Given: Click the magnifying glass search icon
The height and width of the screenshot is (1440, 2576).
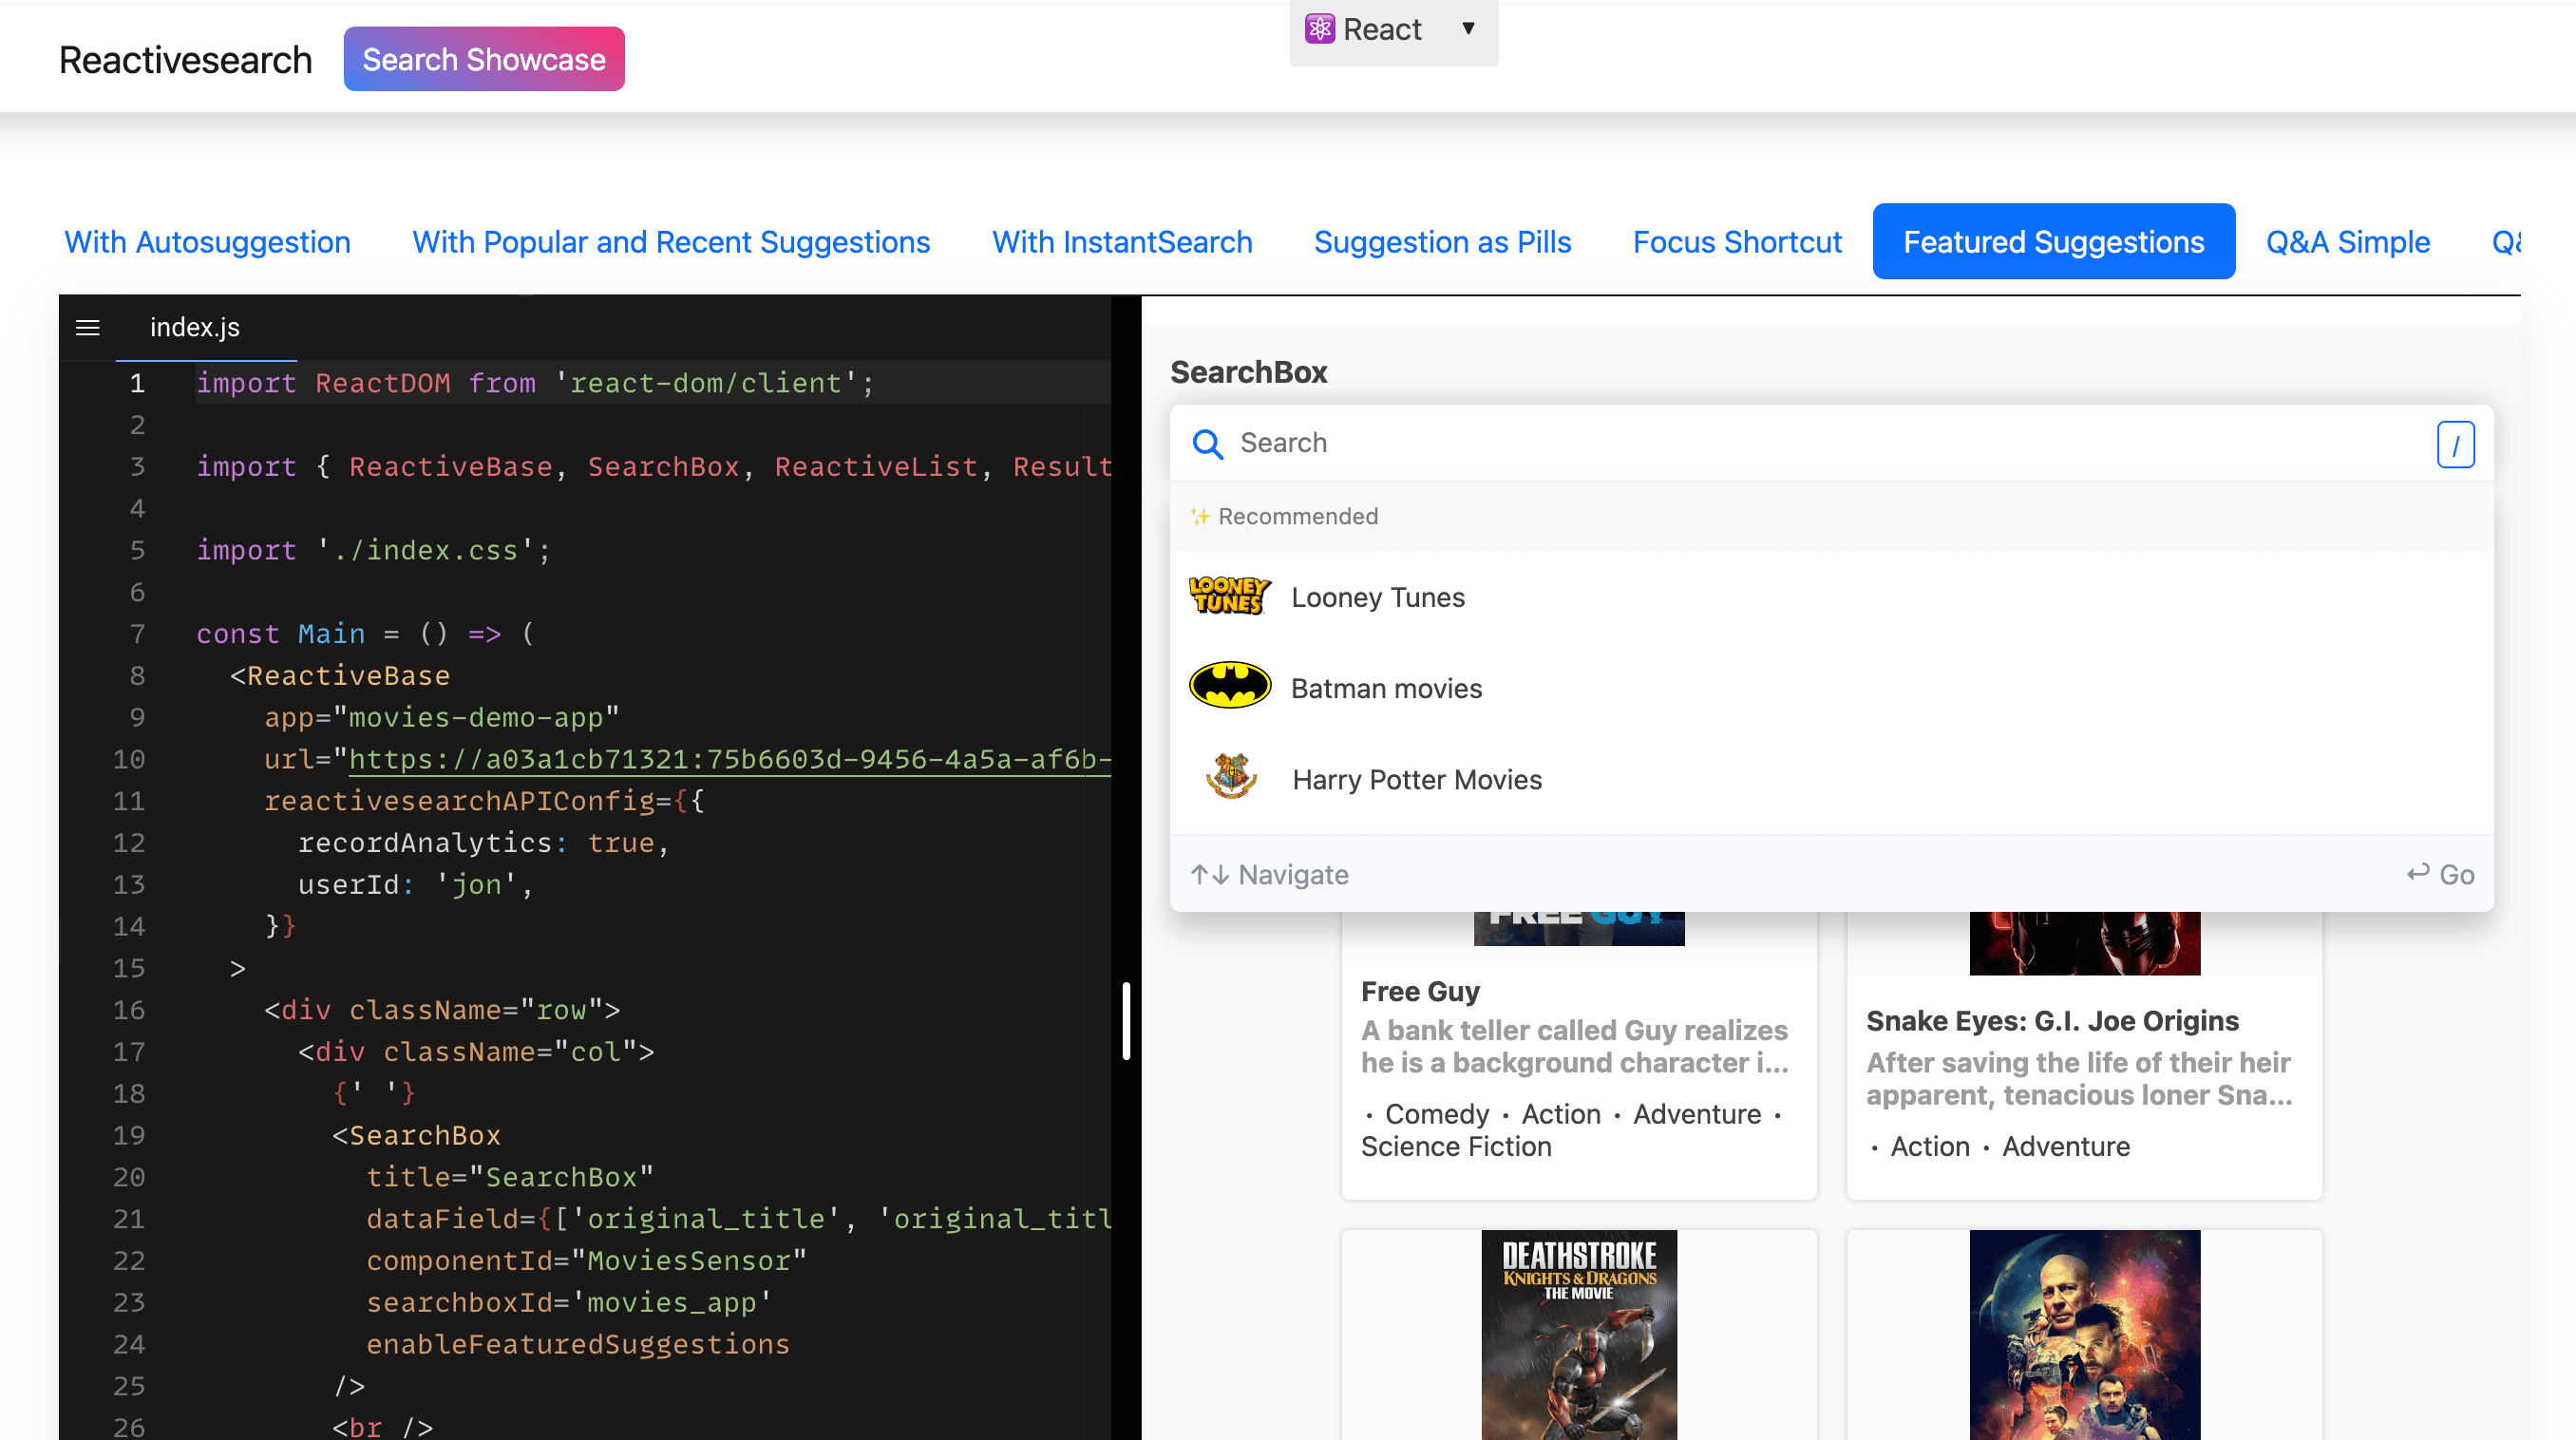Looking at the screenshot, I should (x=1207, y=444).
